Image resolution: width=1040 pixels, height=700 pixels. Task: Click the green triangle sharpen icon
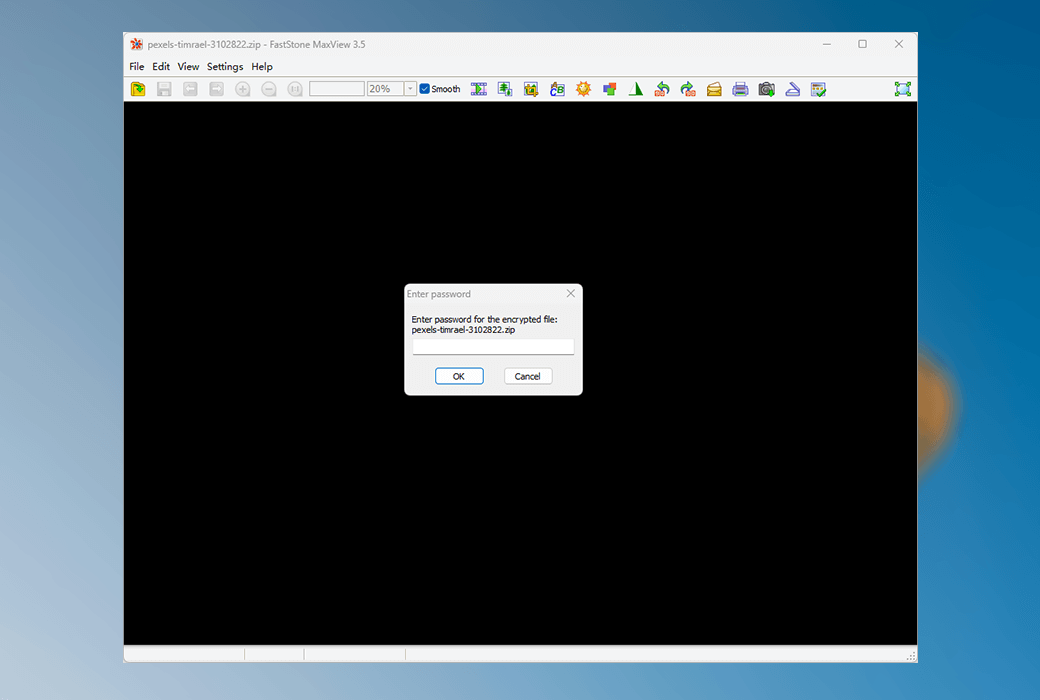pos(635,89)
